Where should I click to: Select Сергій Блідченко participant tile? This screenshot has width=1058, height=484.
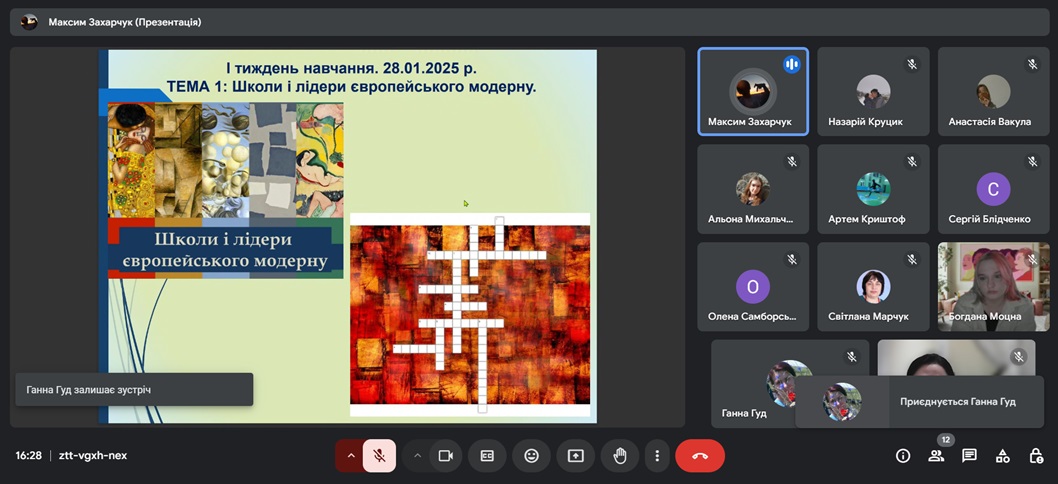993,189
